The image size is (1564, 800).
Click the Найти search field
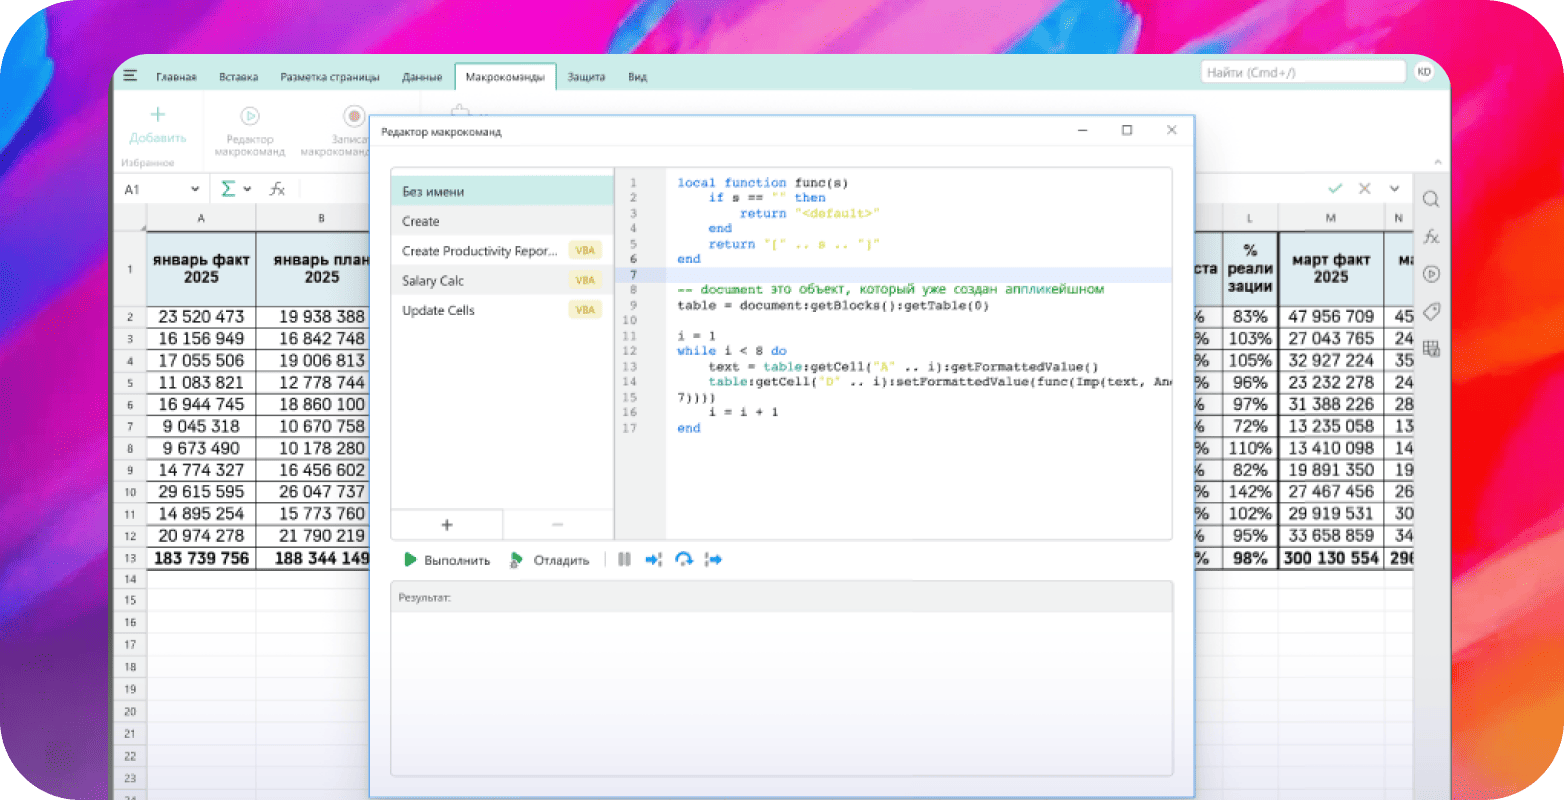pyautogui.click(x=1302, y=72)
